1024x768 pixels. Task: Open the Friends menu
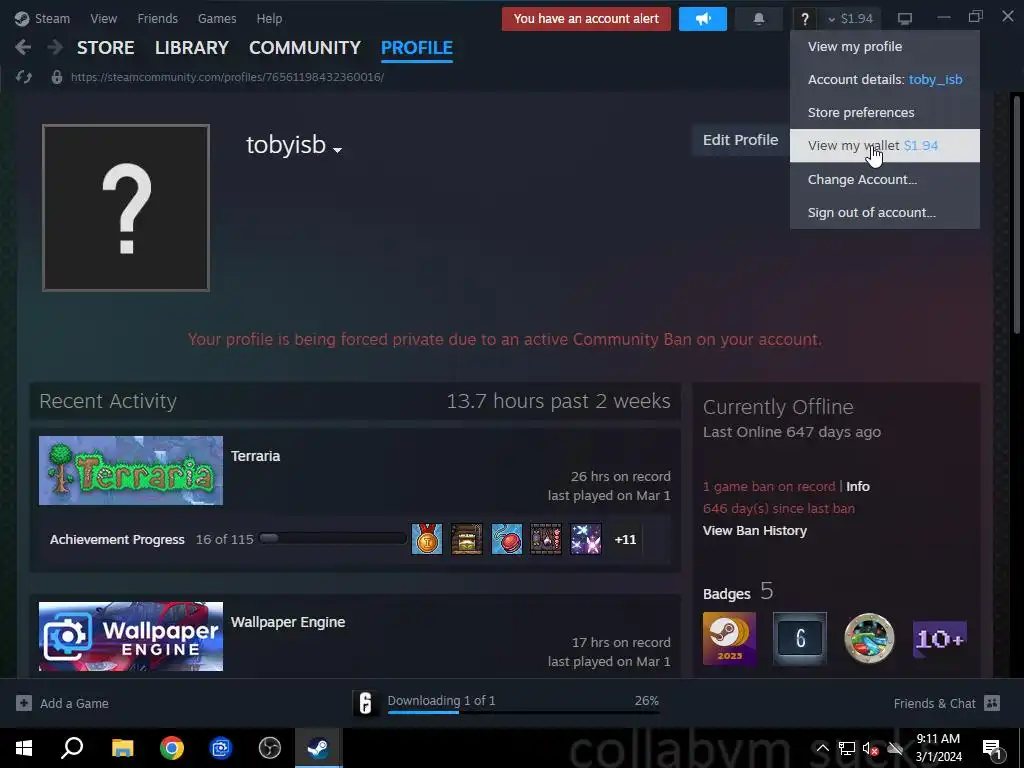(x=157, y=18)
